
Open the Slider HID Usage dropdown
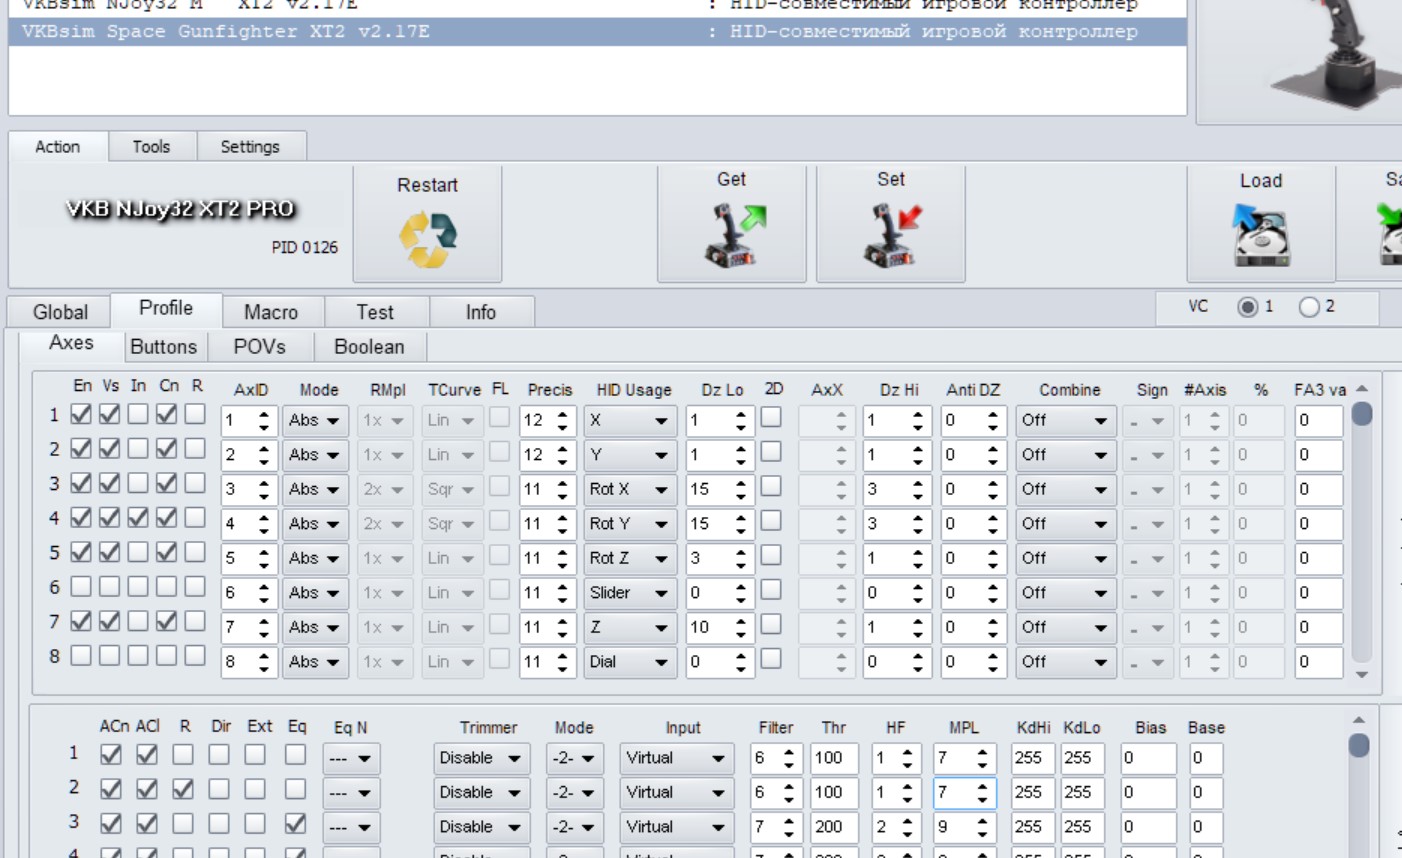click(630, 593)
